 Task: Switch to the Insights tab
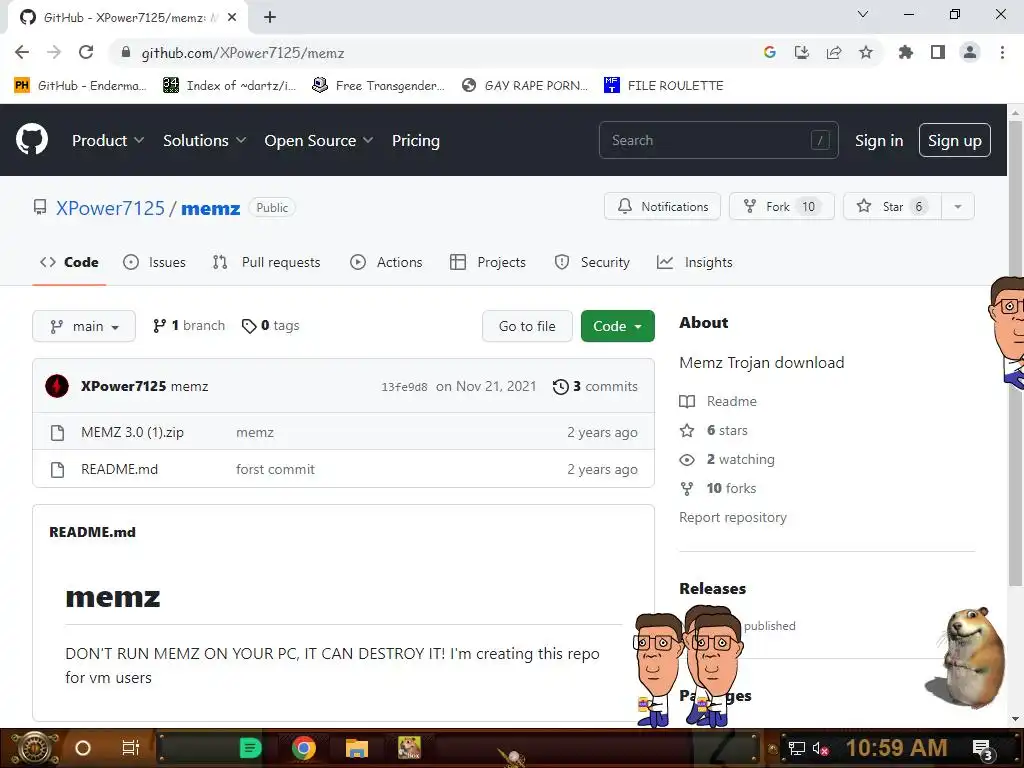[695, 262]
